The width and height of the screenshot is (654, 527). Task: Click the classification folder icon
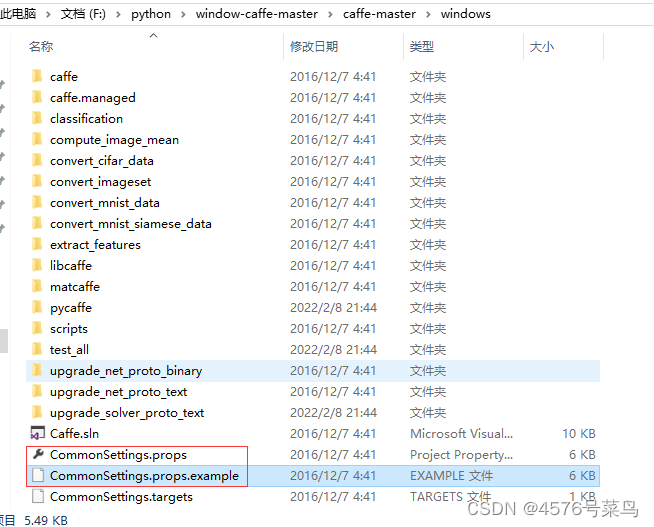coord(37,118)
